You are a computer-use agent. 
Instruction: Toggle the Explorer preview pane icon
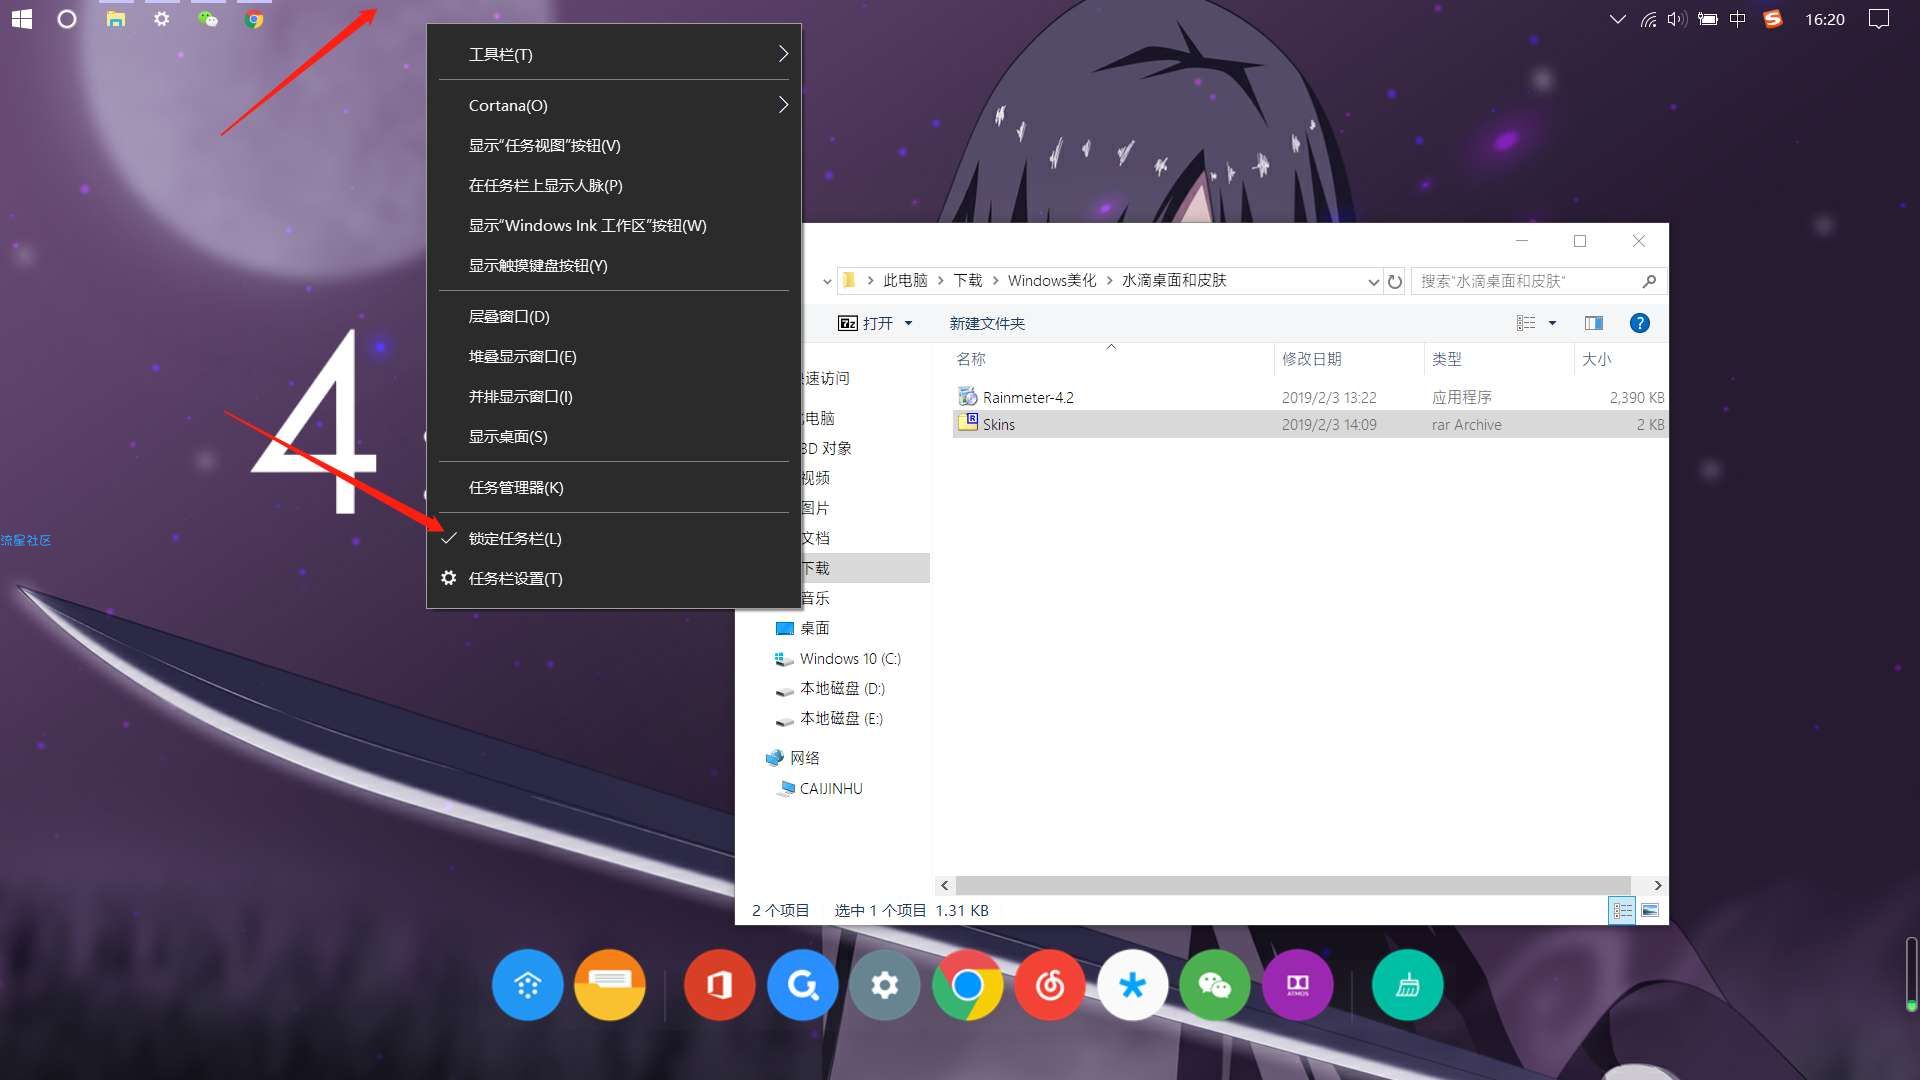pyautogui.click(x=1594, y=323)
